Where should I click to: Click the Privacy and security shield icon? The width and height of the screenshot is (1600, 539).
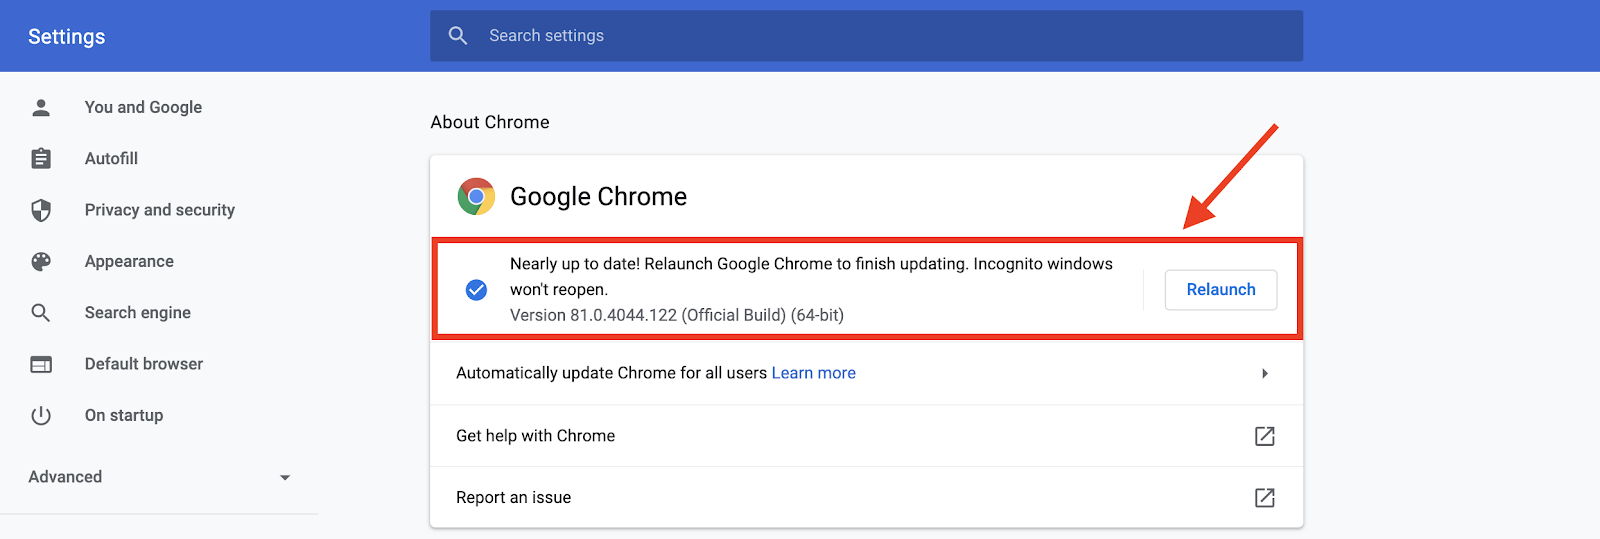pos(41,210)
